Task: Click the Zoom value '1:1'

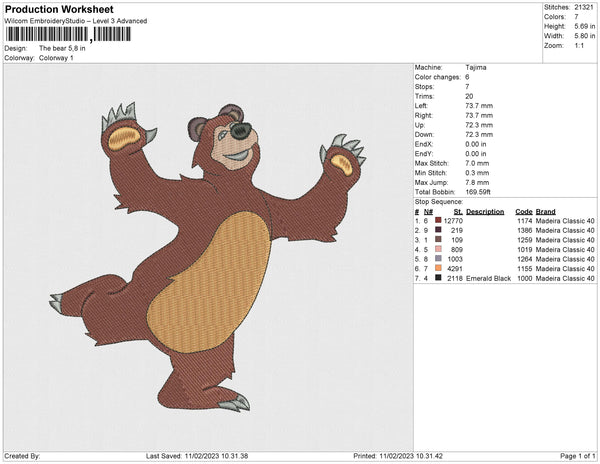Action: (x=579, y=46)
